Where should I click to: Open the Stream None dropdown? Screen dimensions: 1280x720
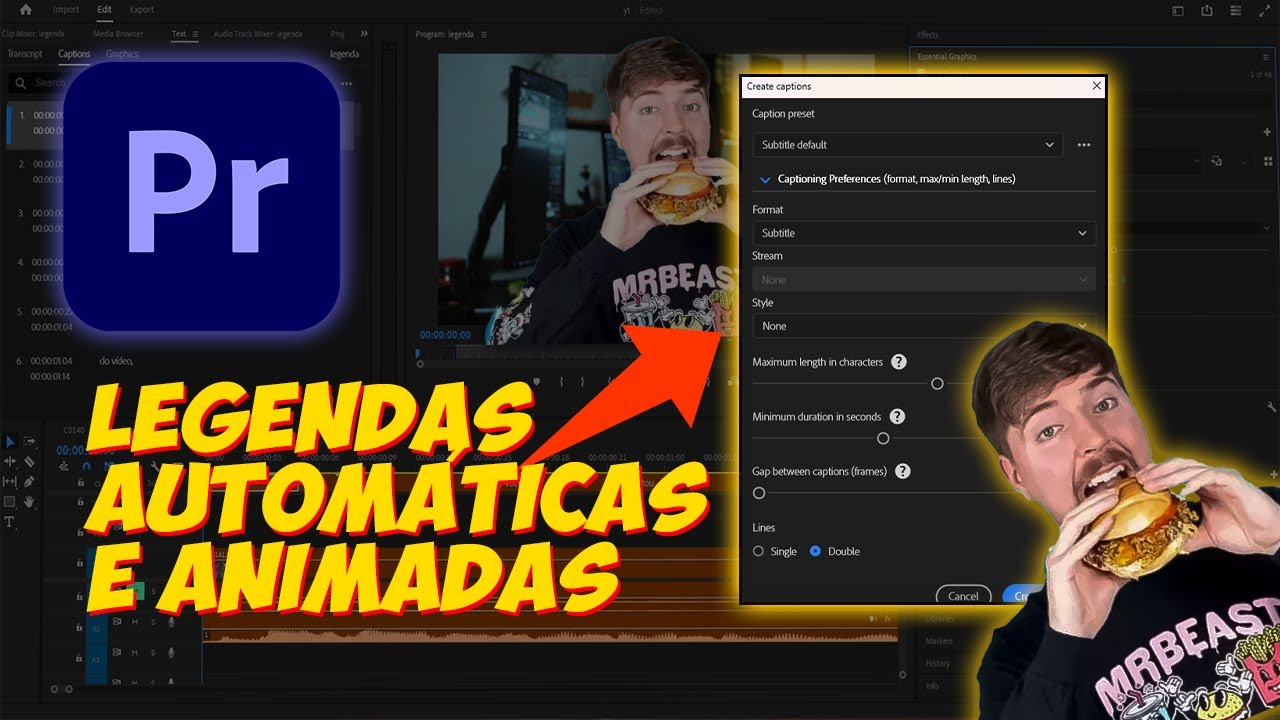pos(924,280)
